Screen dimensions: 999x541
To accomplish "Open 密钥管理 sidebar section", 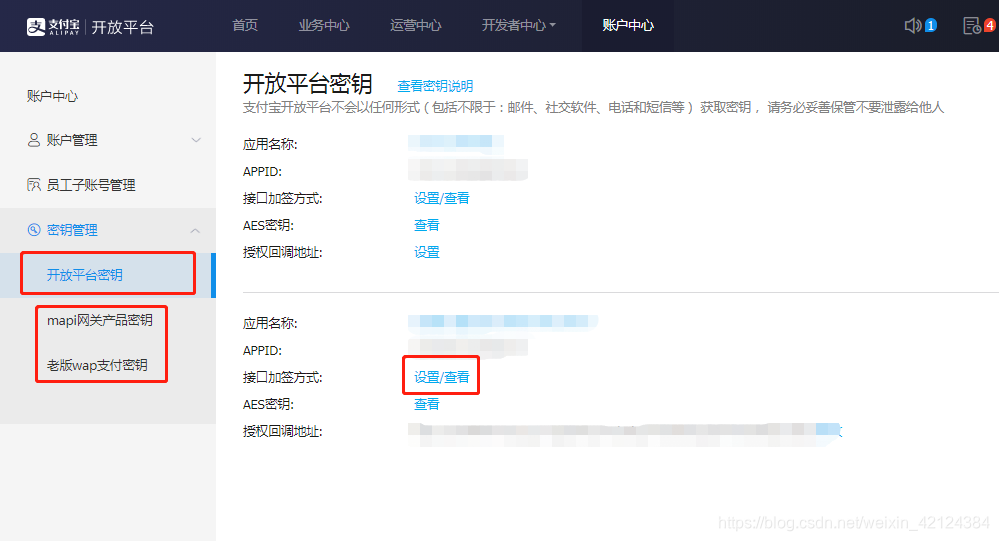I will 108,230.
